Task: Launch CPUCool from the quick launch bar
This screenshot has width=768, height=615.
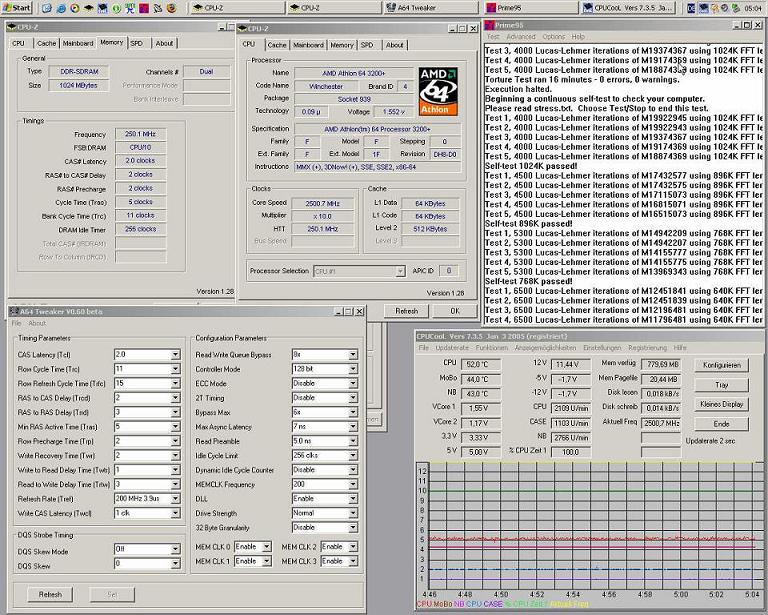Action: click(102, 8)
